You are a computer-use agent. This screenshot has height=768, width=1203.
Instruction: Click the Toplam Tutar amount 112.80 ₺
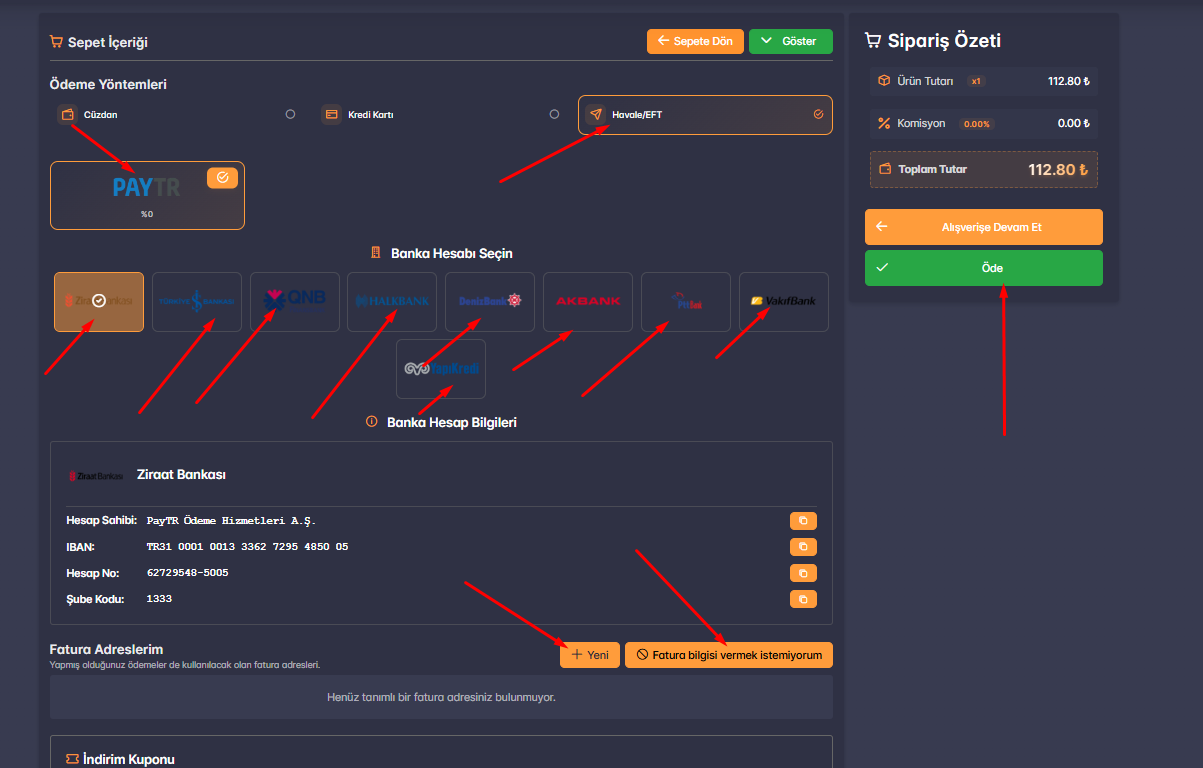click(1058, 169)
